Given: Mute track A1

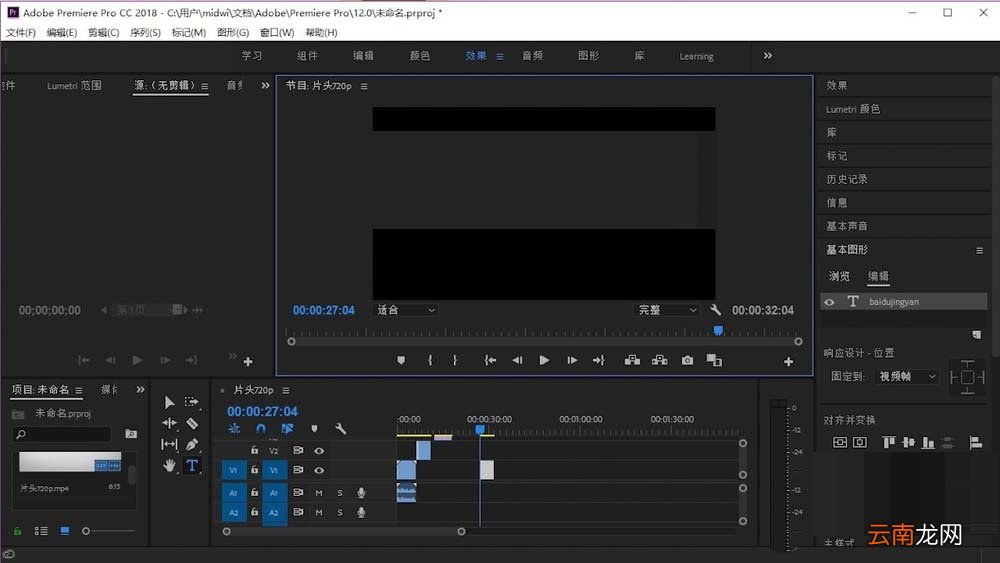Looking at the screenshot, I should tap(319, 493).
